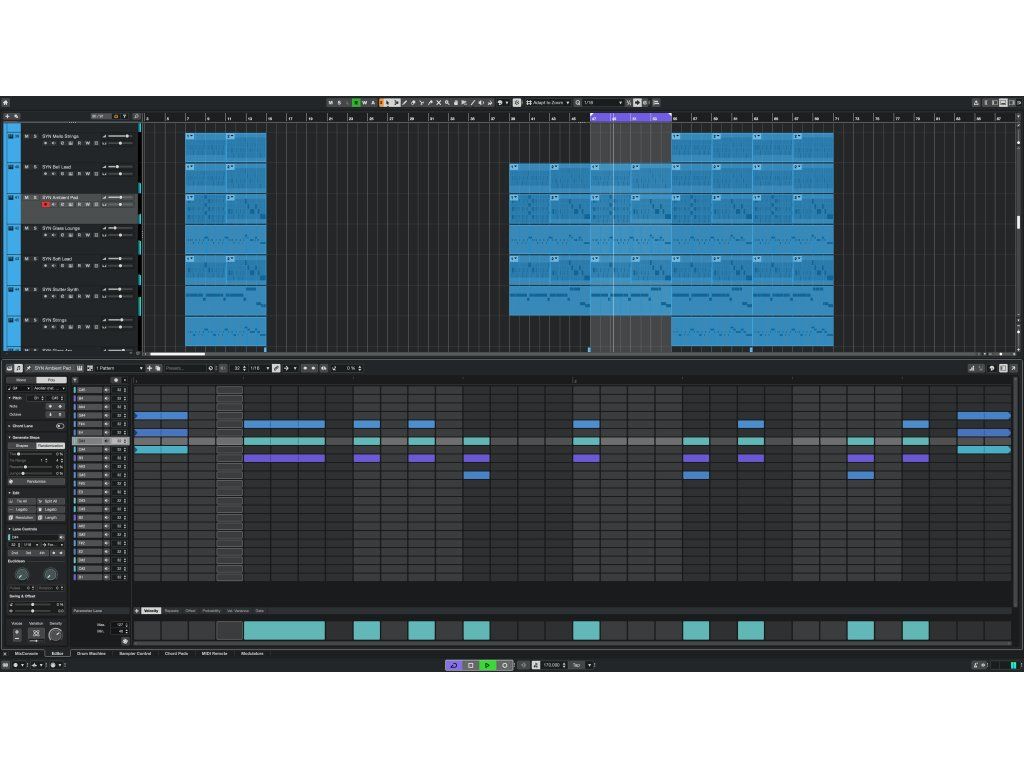Solo the SYN Glass Lounge track

pos(35,228)
